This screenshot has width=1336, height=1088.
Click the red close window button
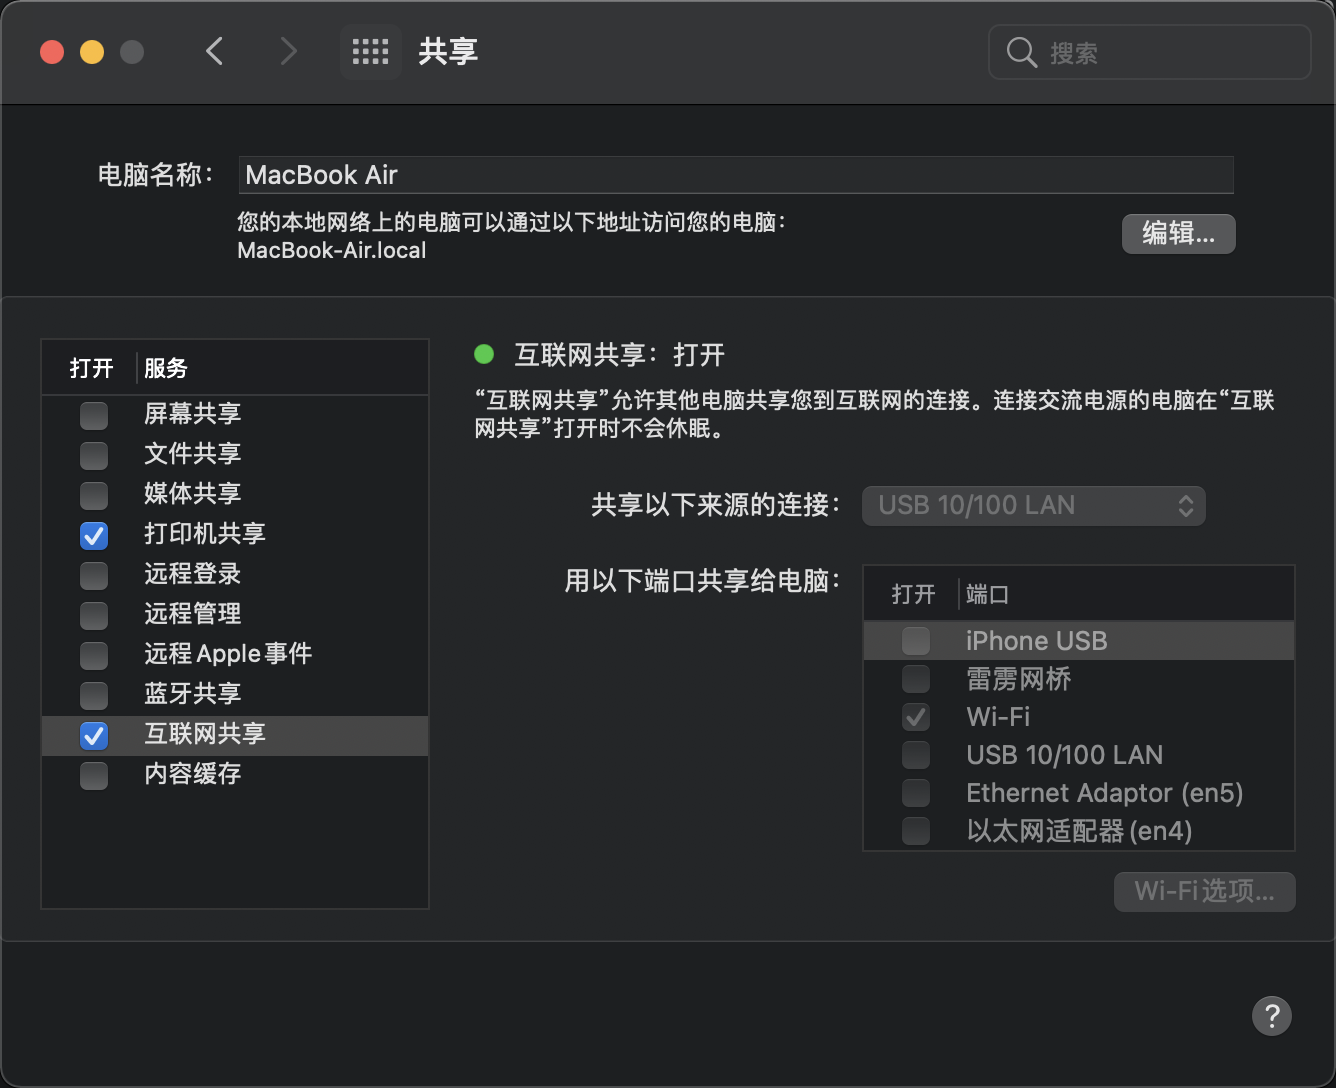pyautogui.click(x=52, y=52)
